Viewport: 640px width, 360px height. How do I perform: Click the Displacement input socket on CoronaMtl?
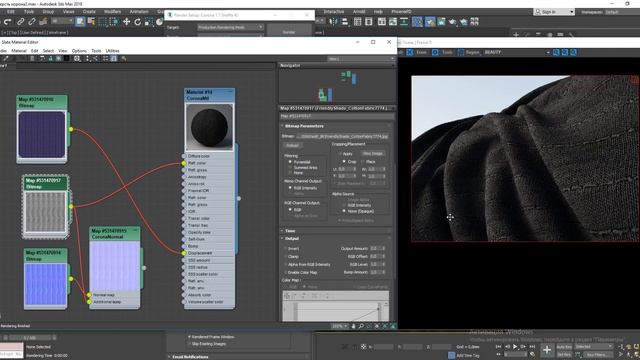[184, 253]
